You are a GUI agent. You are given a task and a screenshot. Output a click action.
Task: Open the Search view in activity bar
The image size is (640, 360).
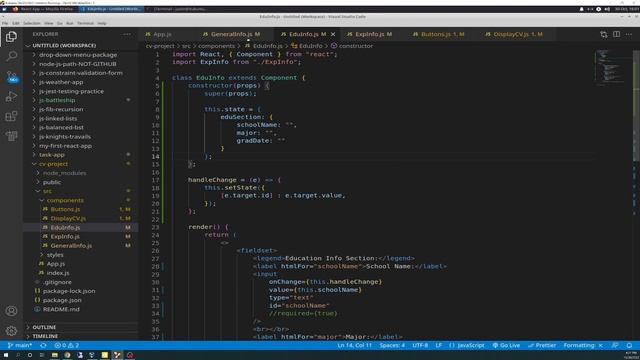click(11, 56)
